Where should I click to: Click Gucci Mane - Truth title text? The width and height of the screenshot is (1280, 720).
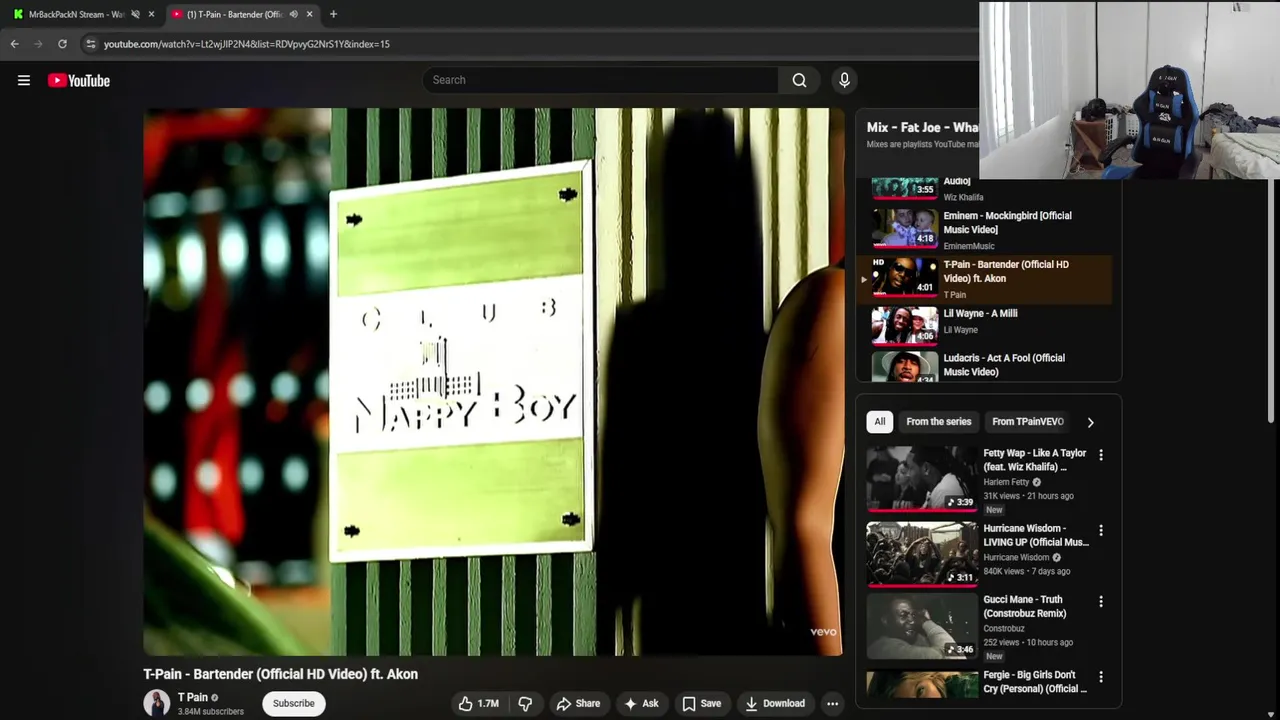[1025, 606]
